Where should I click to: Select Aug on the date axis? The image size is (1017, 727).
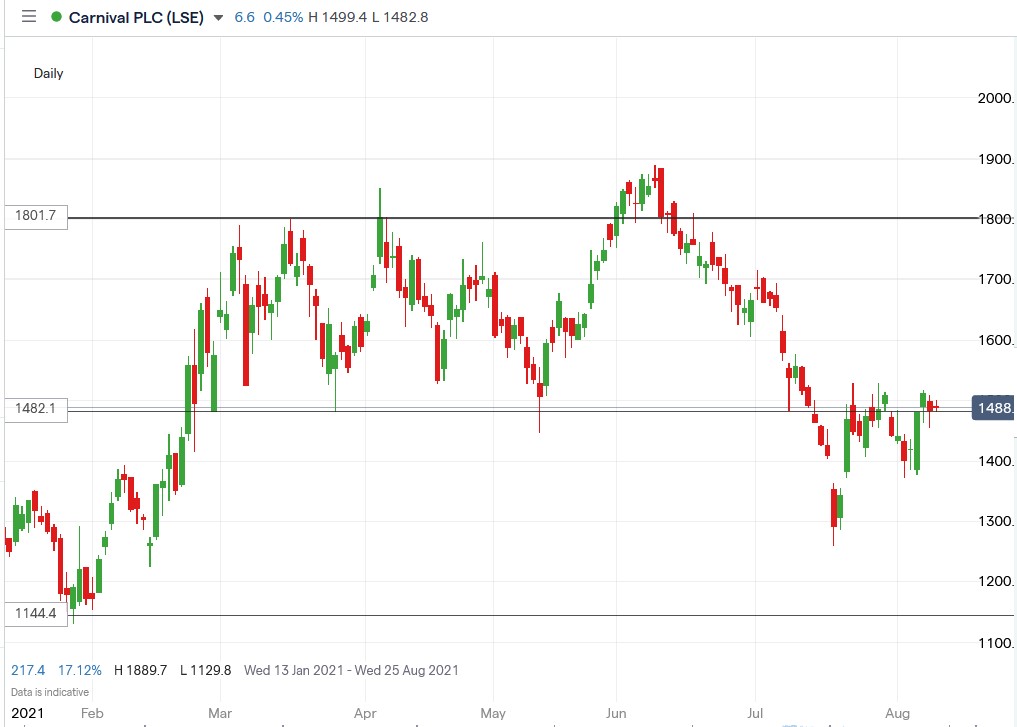(897, 713)
